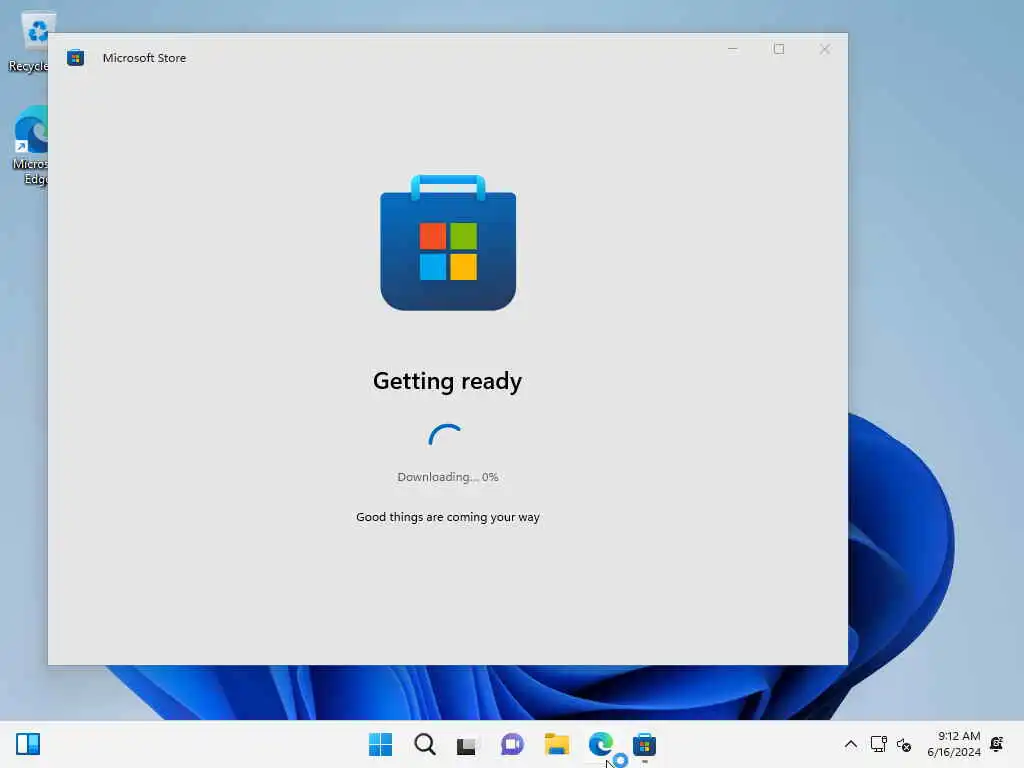The image size is (1024, 768).
Task: Show hidden system tray icons
Action: click(850, 744)
